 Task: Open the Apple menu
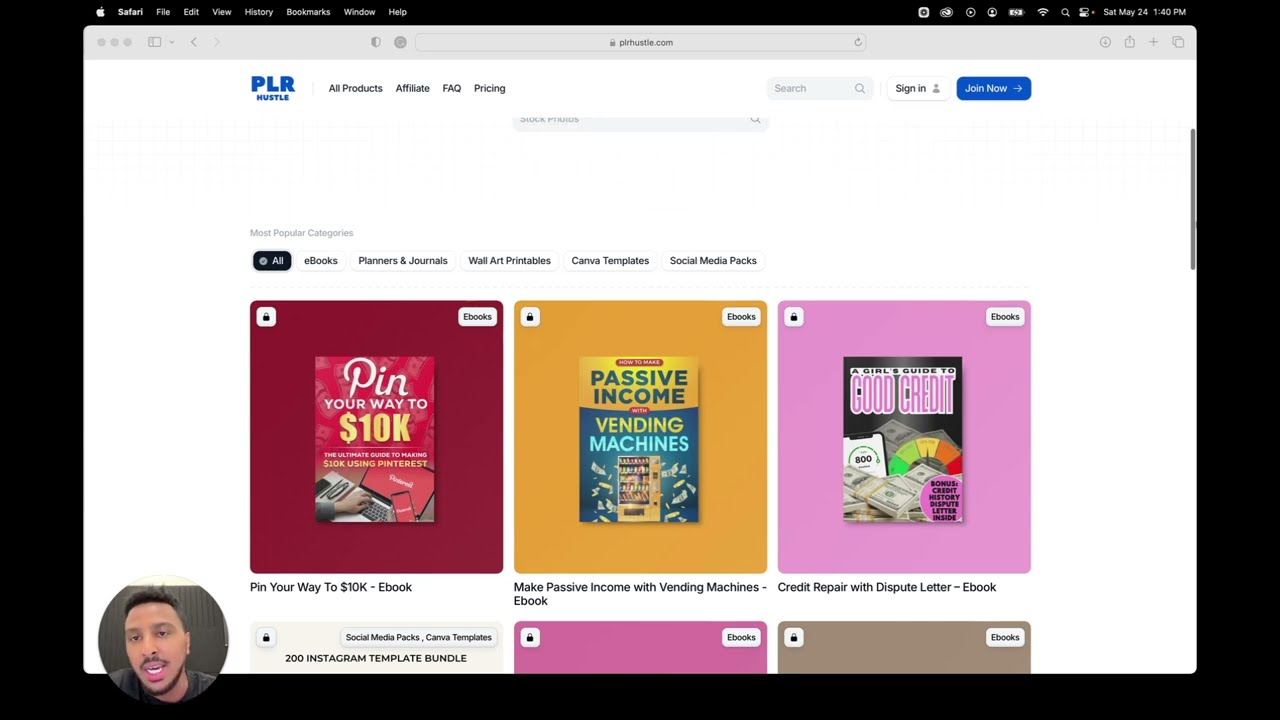[100, 12]
